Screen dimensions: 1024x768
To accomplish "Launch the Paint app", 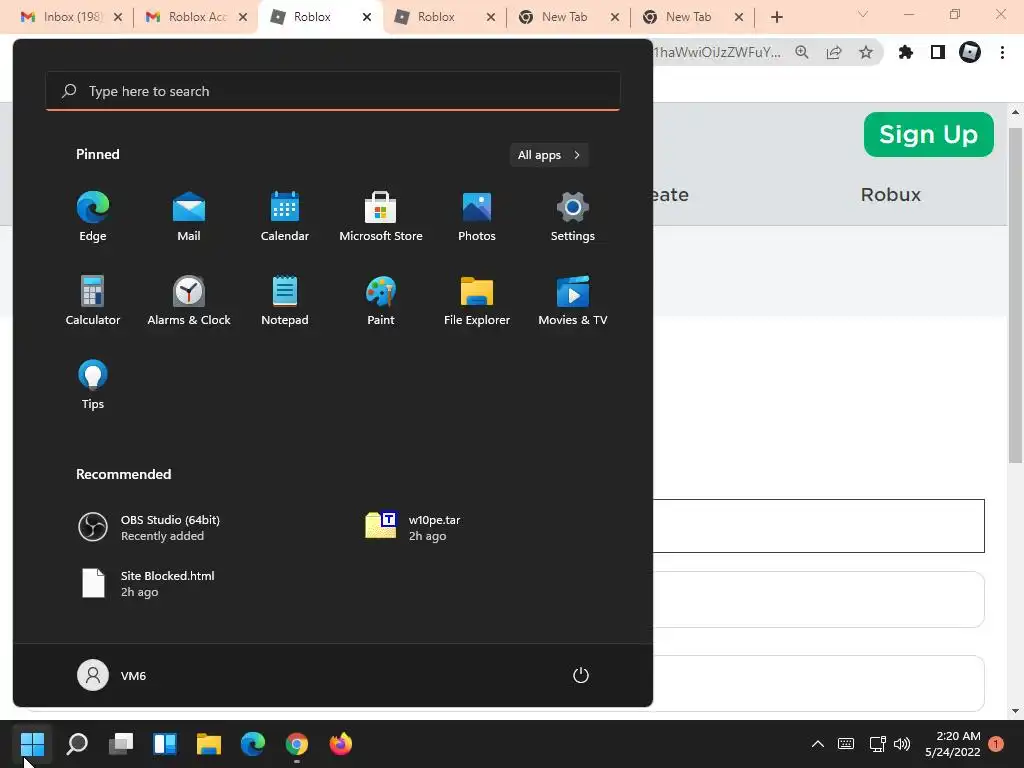I will 381,300.
